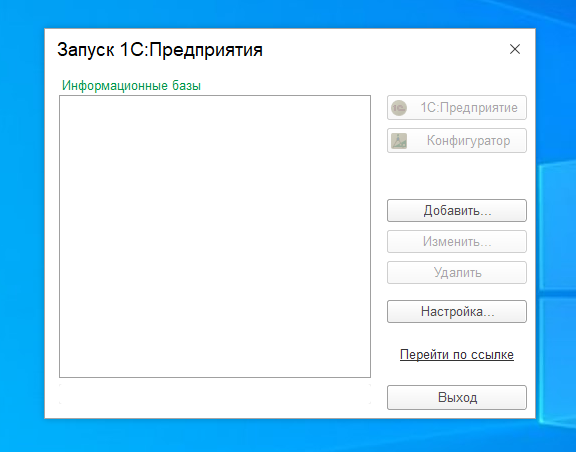Add a new infobase via Добавить...
Image resolution: width=576 pixels, height=452 pixels.
coord(457,211)
